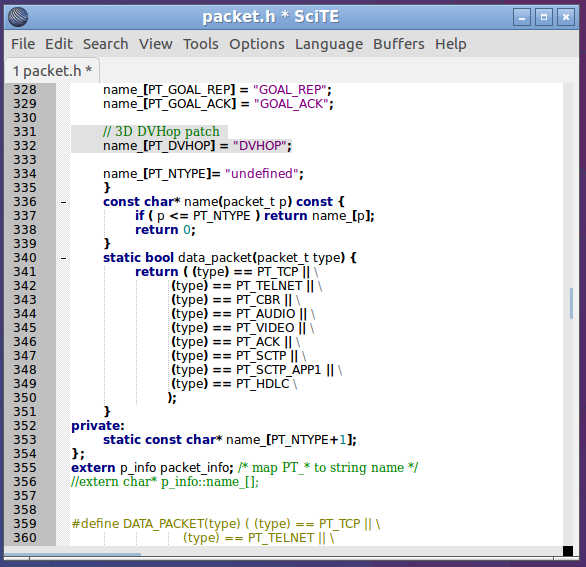Click line number 352 in the margin
The width and height of the screenshot is (586, 567).
click(25, 426)
